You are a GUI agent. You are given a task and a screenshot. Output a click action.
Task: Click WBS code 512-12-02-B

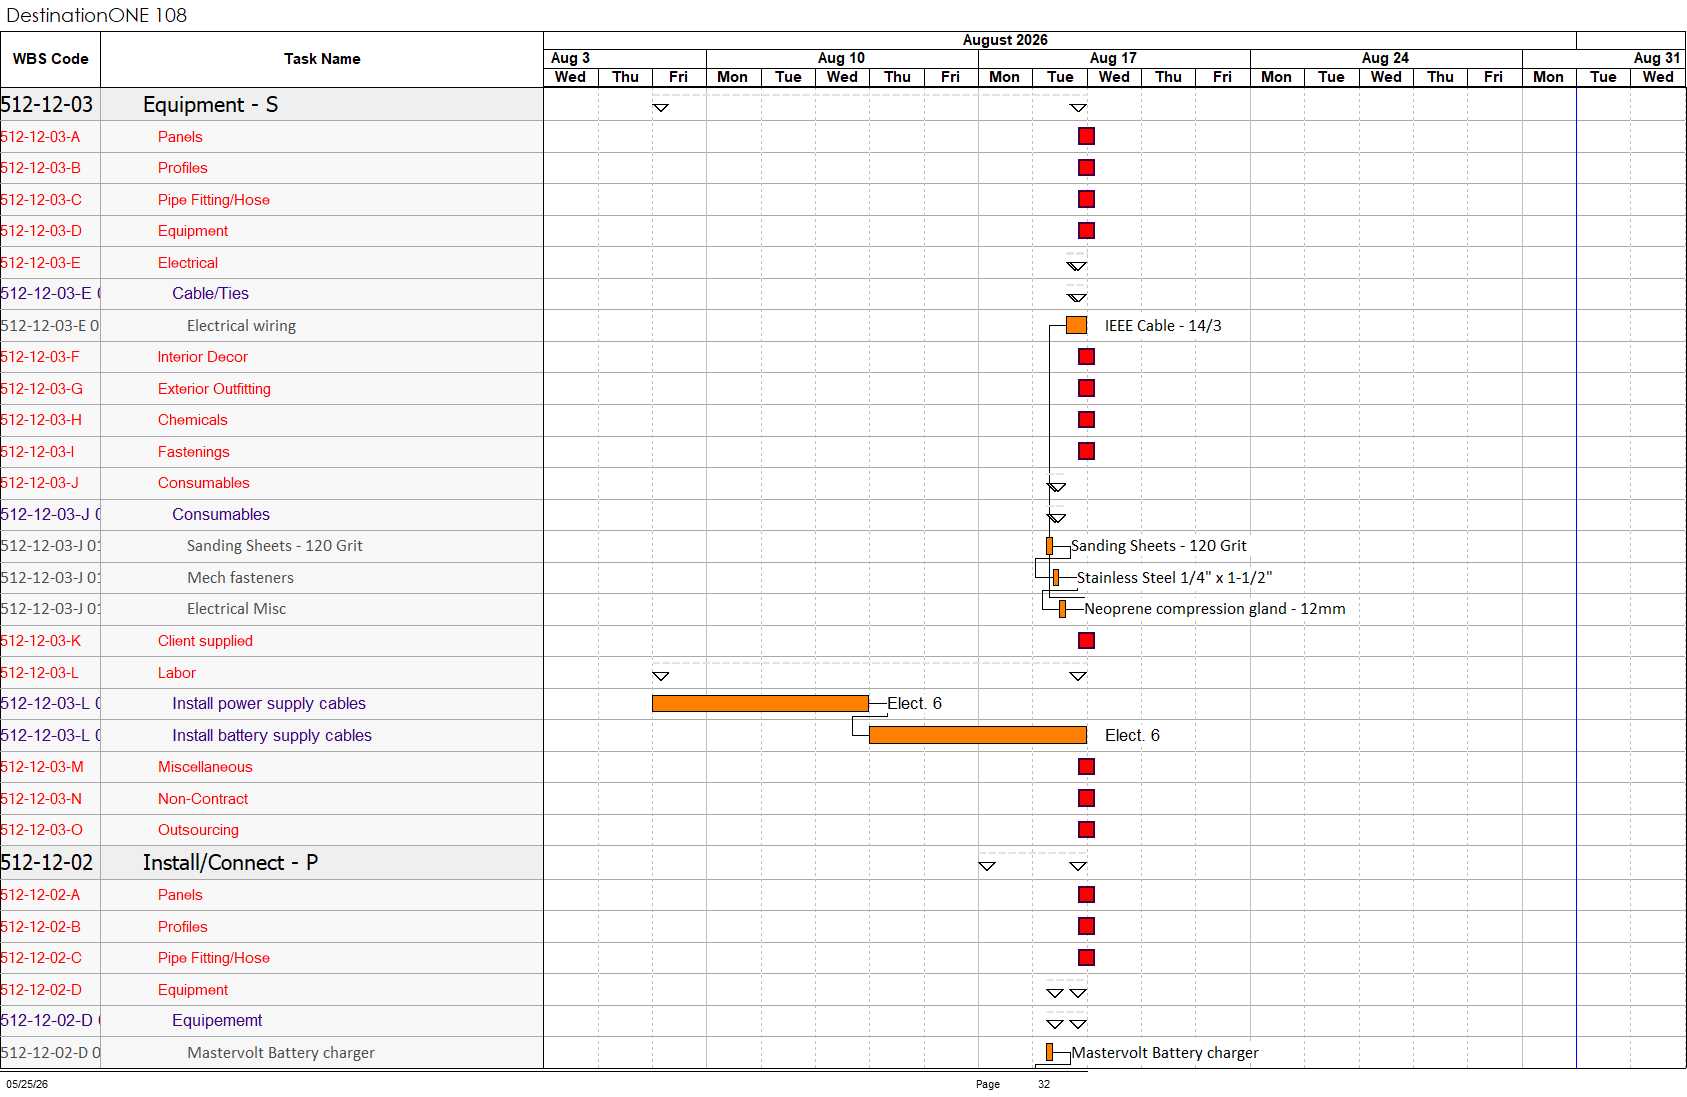click(x=41, y=926)
